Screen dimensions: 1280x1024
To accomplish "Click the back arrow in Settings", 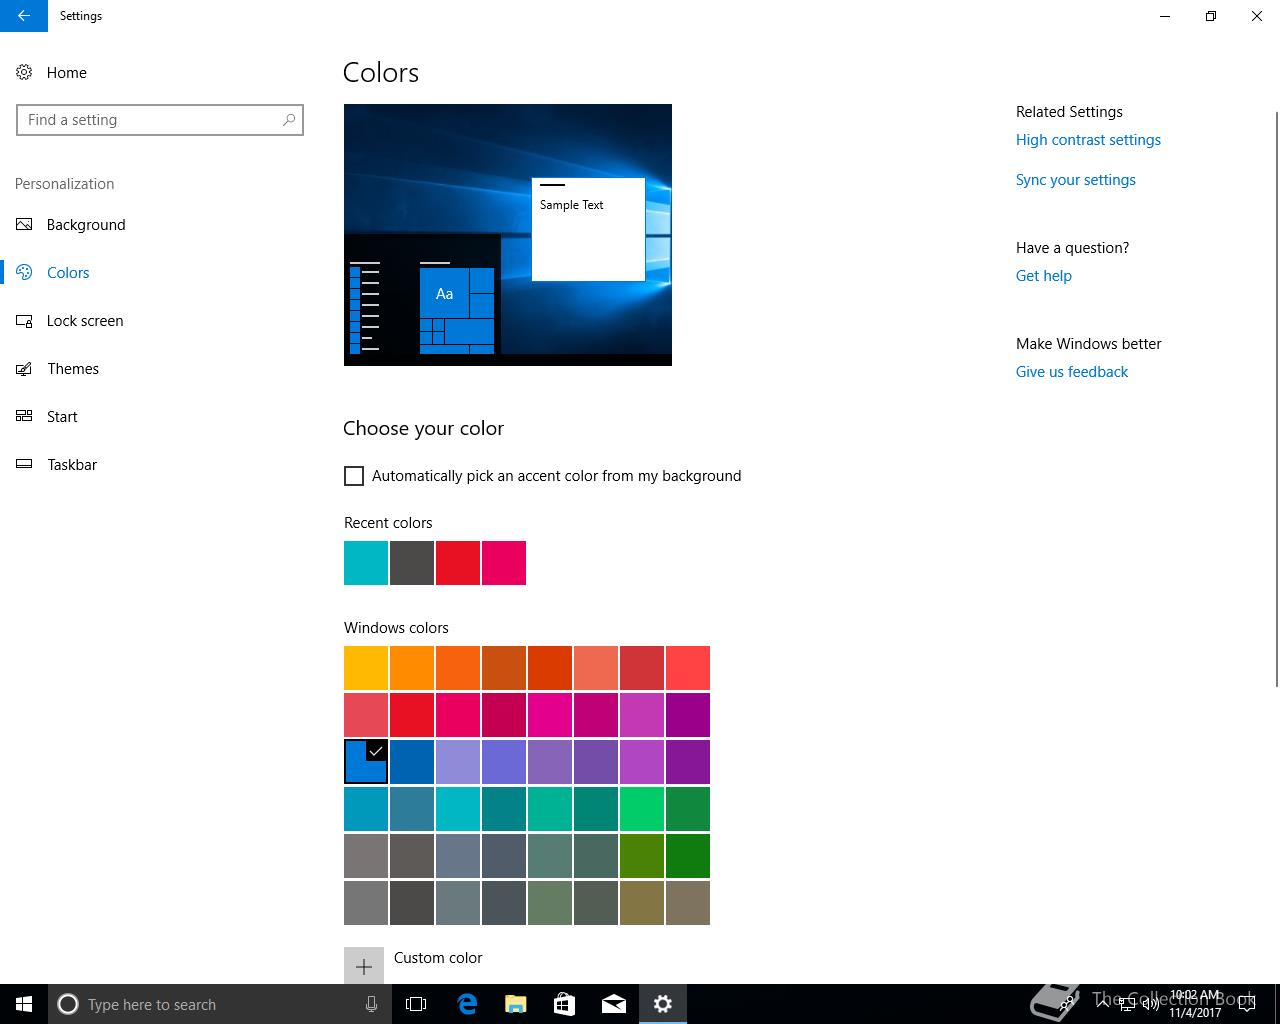I will pyautogui.click(x=23, y=16).
